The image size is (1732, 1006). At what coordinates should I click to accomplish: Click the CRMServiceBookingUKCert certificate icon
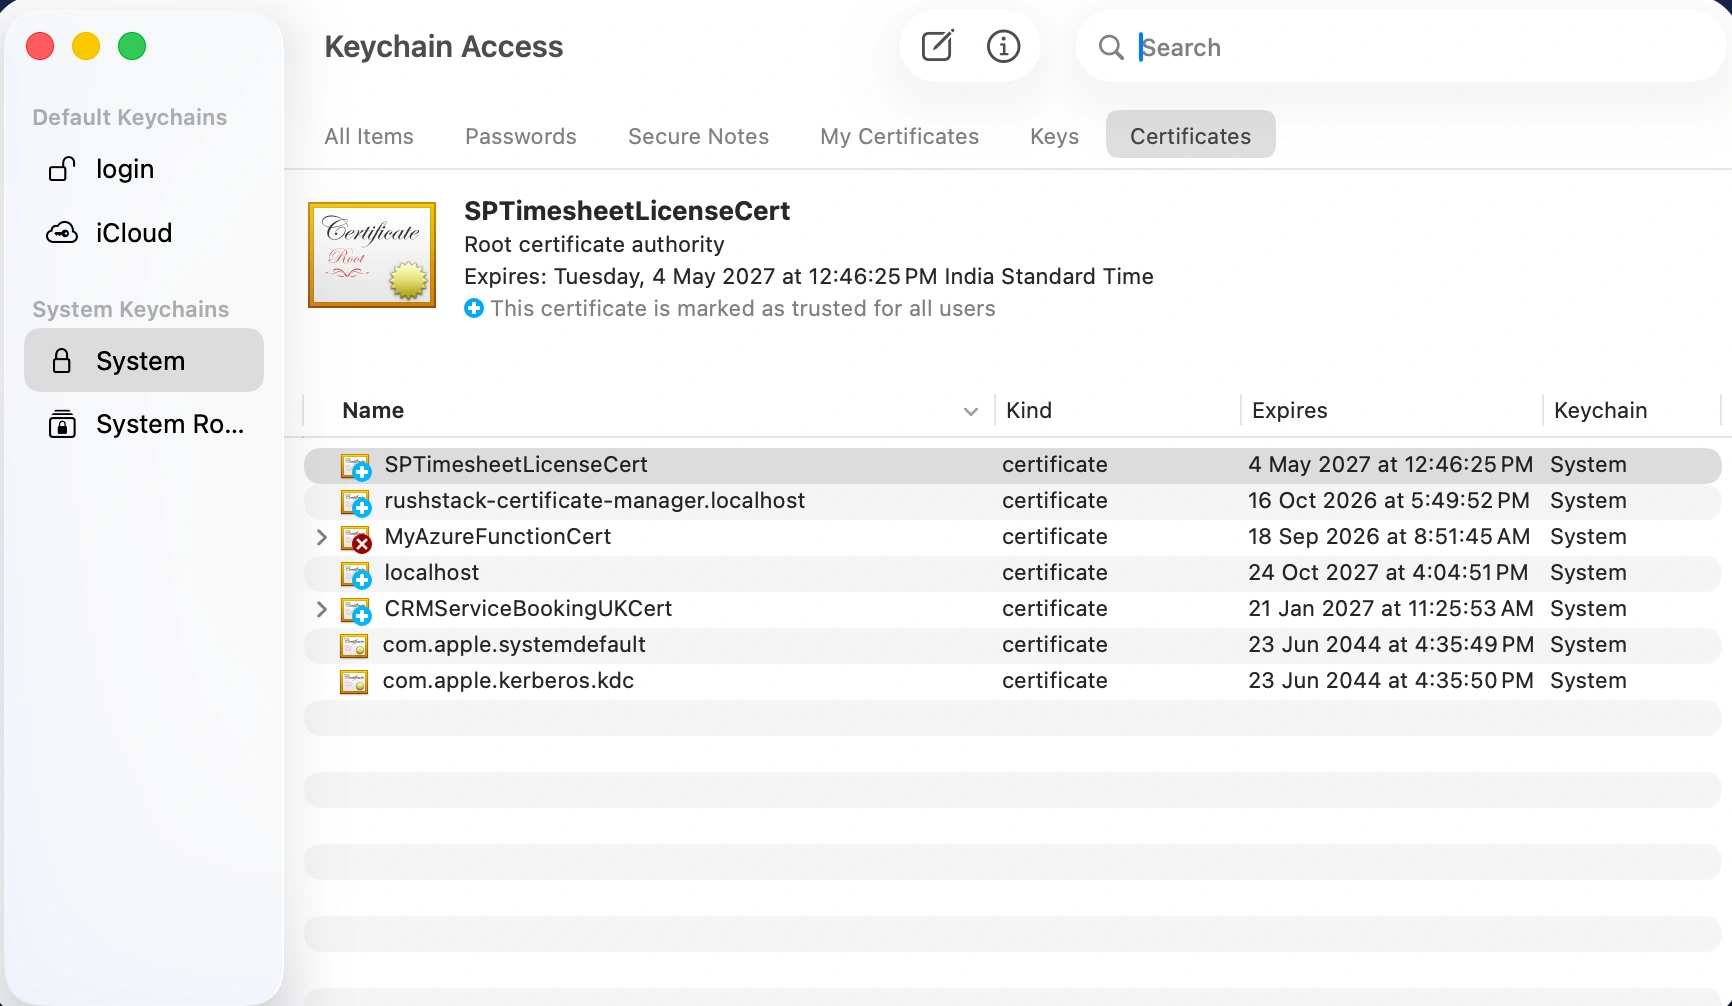click(x=356, y=610)
